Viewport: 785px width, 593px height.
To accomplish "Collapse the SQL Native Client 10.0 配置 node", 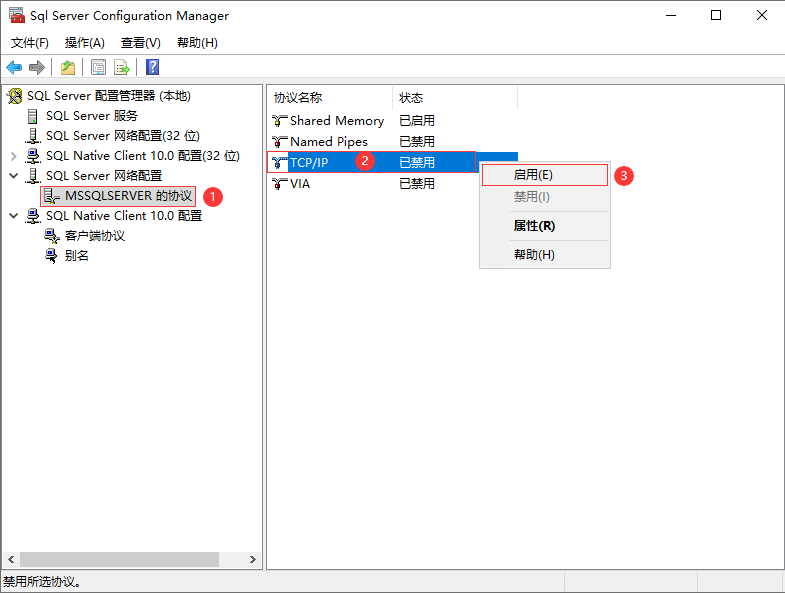I will (x=14, y=216).
